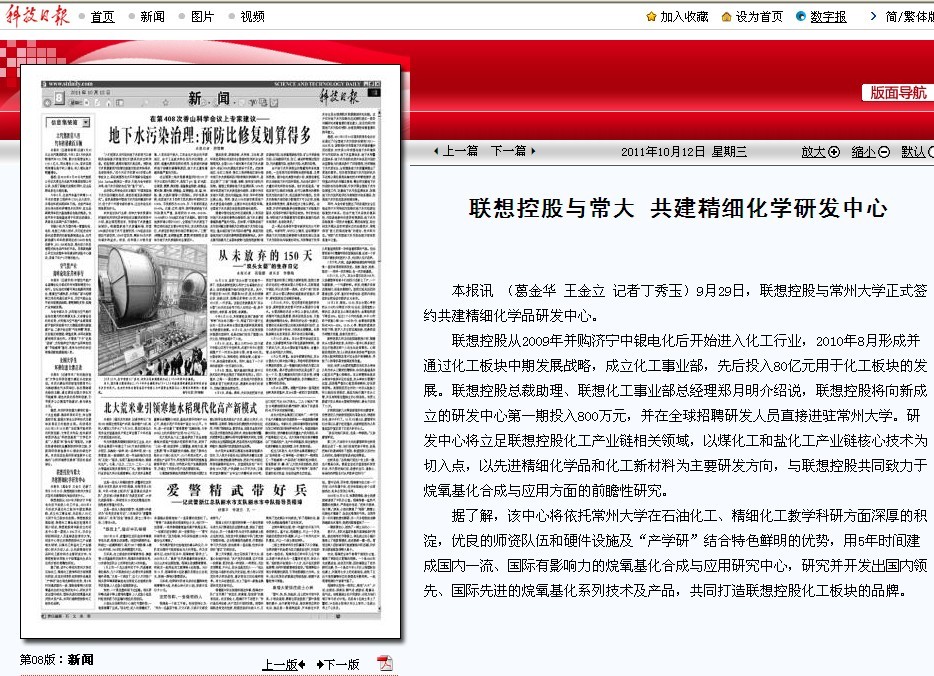Go to the next page with 下一版
Screen dimensions: 934x676
pos(343,665)
